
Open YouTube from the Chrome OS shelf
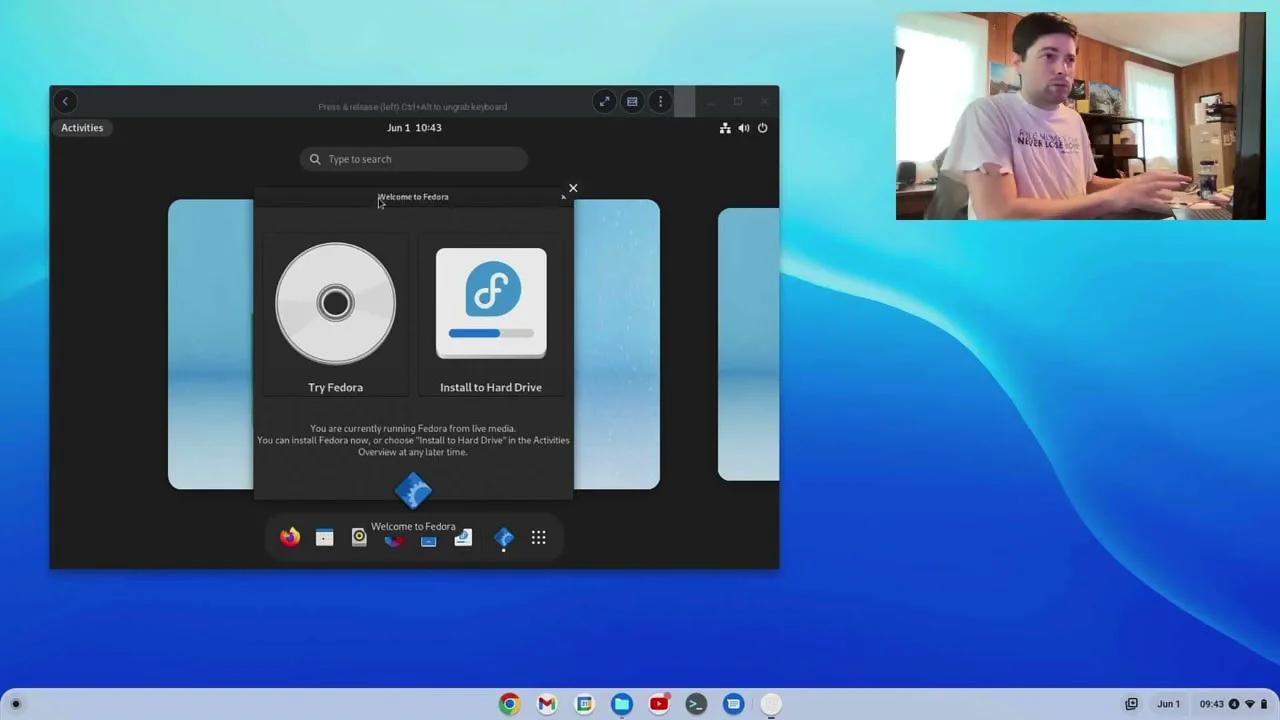(x=658, y=704)
